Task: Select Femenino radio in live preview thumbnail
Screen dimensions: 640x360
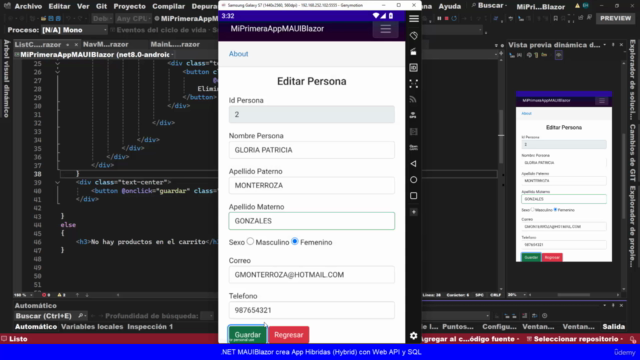Action: (555, 210)
